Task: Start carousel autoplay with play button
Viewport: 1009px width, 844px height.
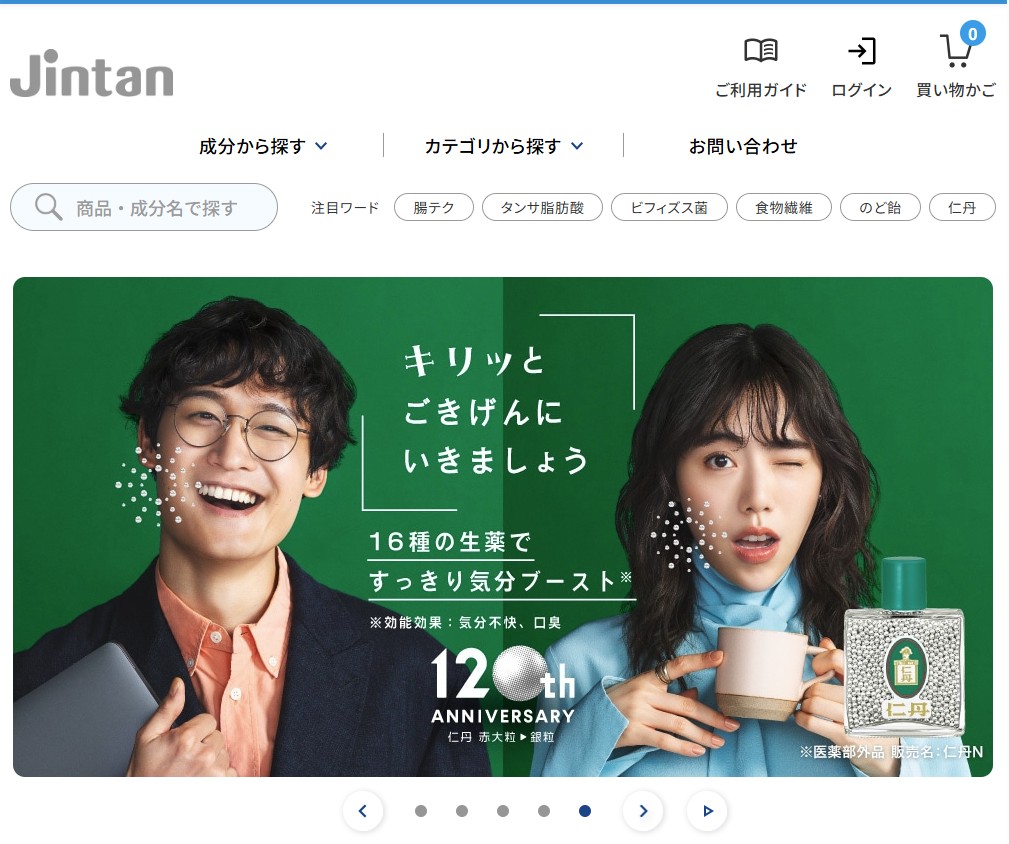Action: [707, 811]
